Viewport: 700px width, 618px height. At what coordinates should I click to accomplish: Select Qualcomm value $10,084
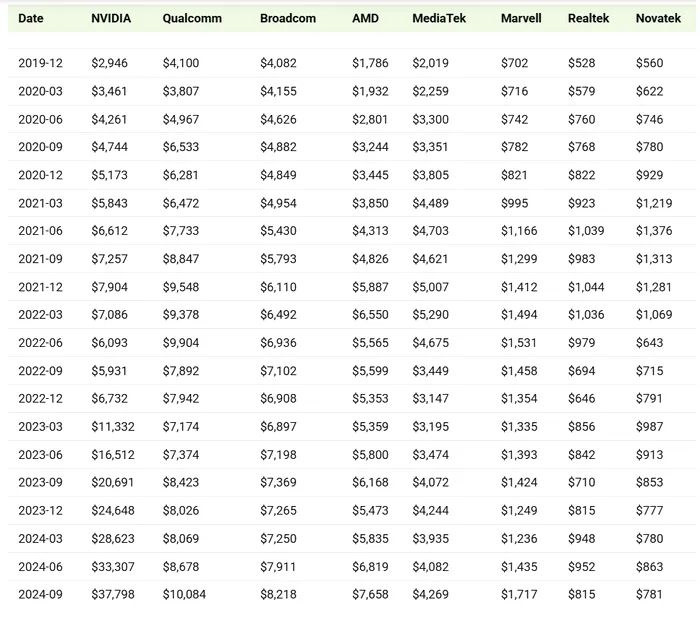pyautogui.click(x=184, y=594)
